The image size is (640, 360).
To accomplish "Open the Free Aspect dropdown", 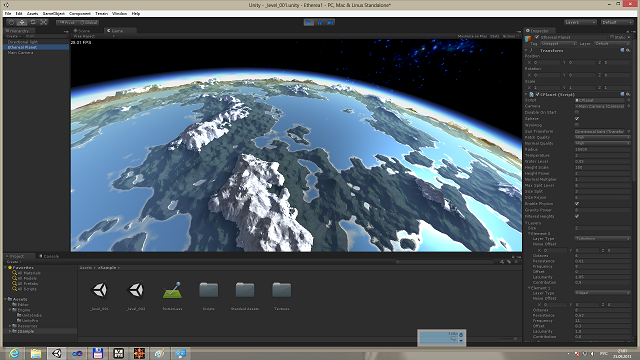I will click(x=93, y=36).
